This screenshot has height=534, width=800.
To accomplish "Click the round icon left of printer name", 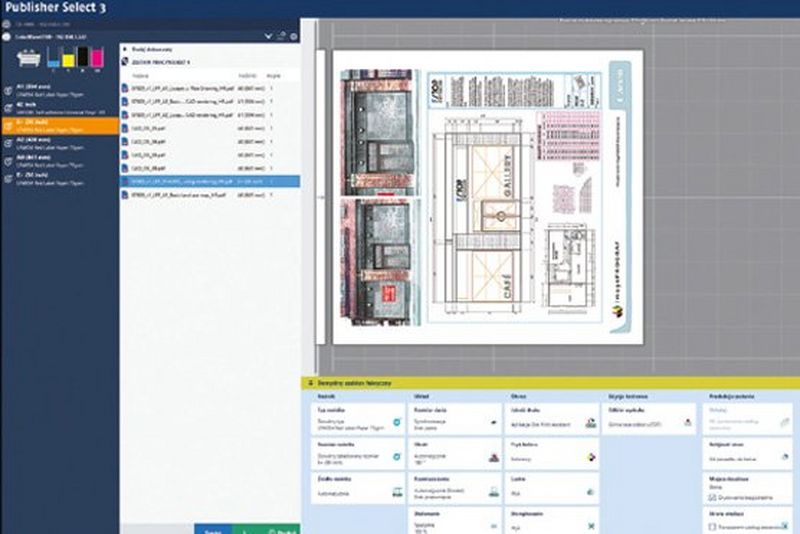I will 6,37.
